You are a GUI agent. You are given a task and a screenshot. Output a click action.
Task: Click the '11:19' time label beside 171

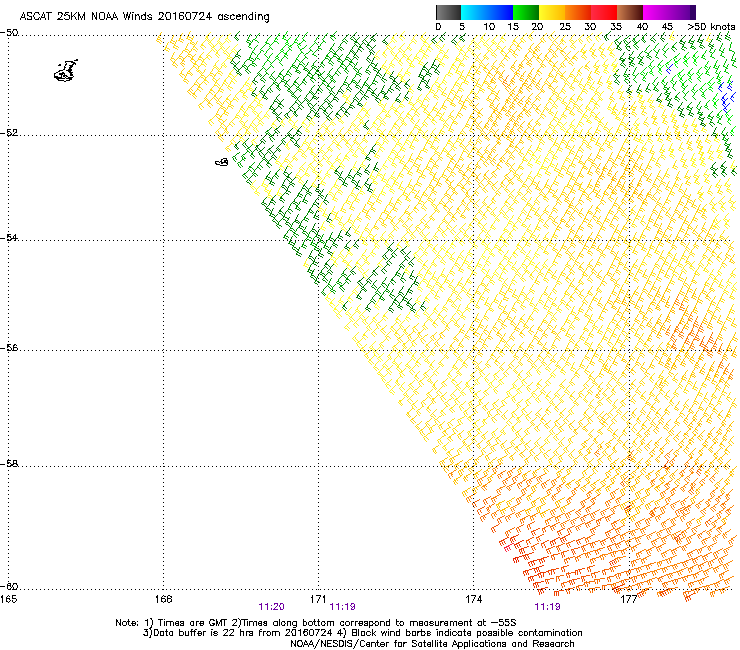[343, 607]
